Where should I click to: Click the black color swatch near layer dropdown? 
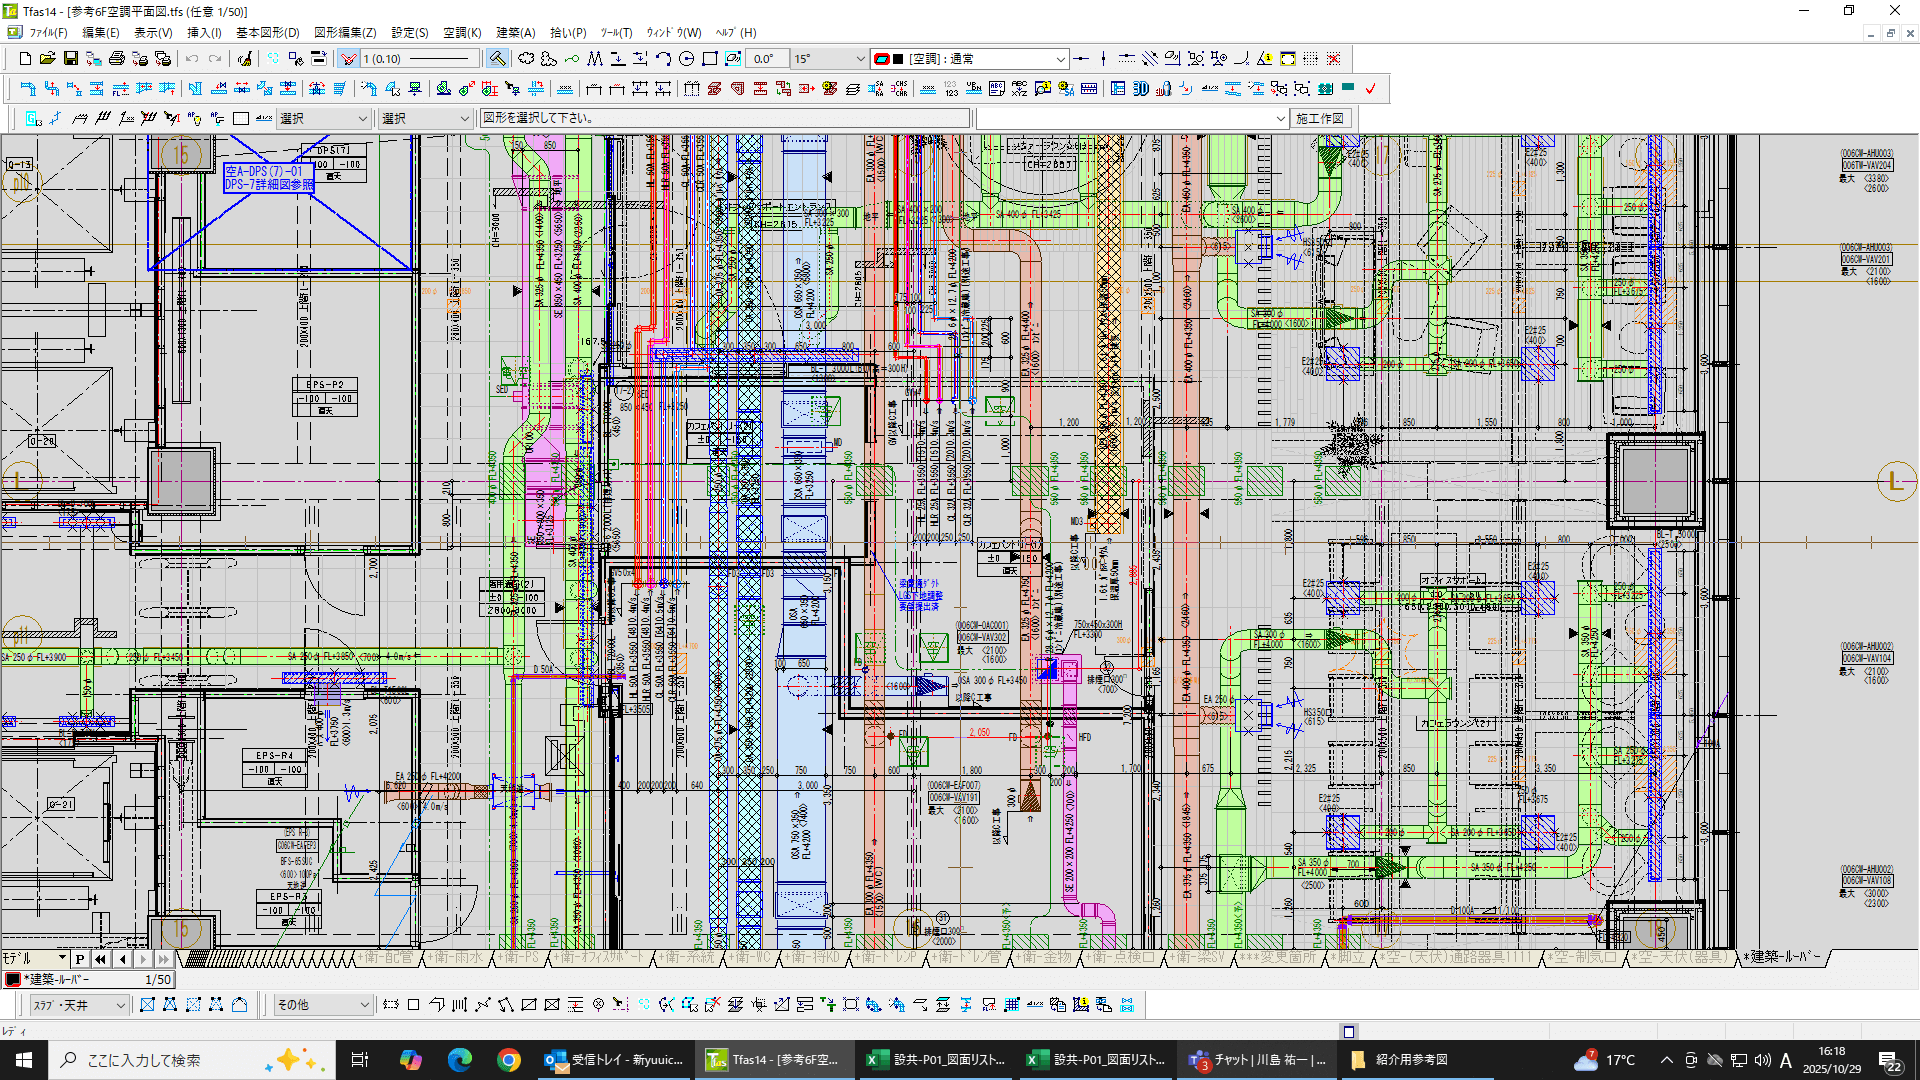point(898,59)
